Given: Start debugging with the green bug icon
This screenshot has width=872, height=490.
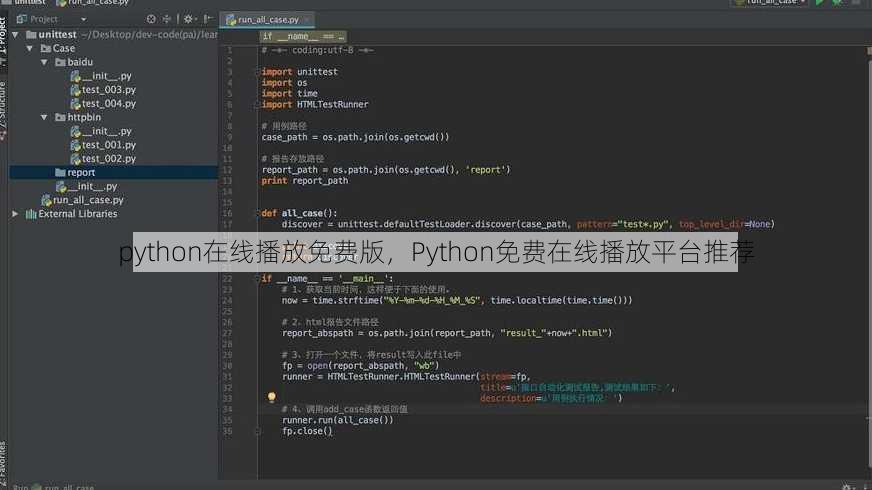Looking at the screenshot, I should pos(837,2).
